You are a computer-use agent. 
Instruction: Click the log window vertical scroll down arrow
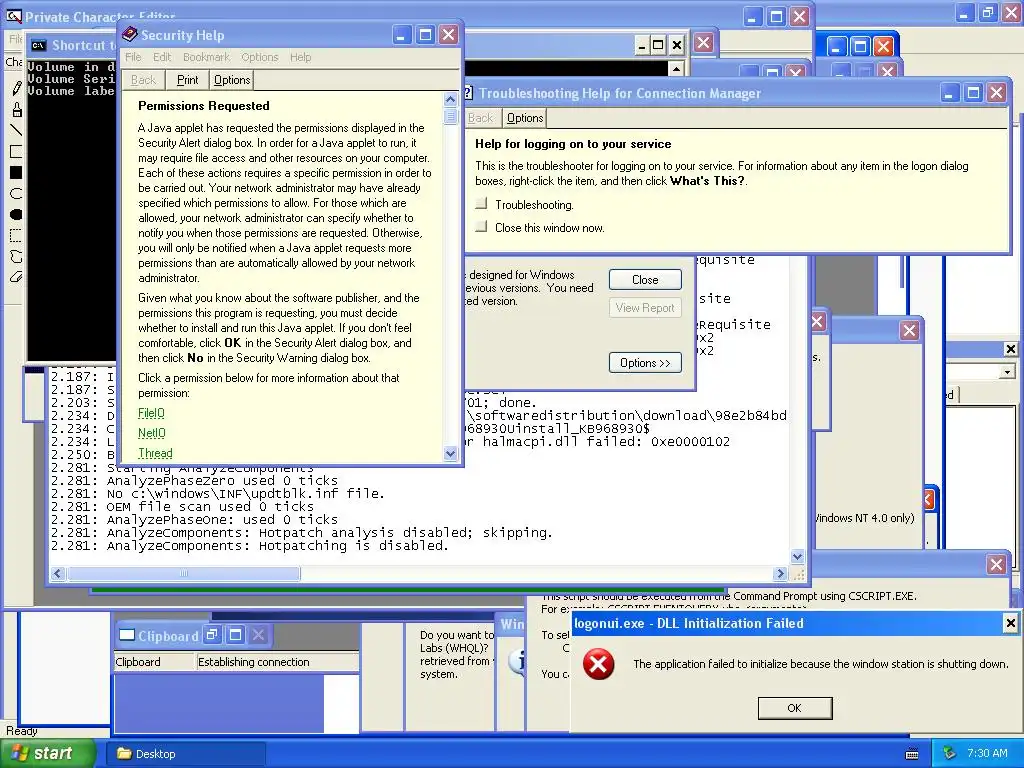797,557
